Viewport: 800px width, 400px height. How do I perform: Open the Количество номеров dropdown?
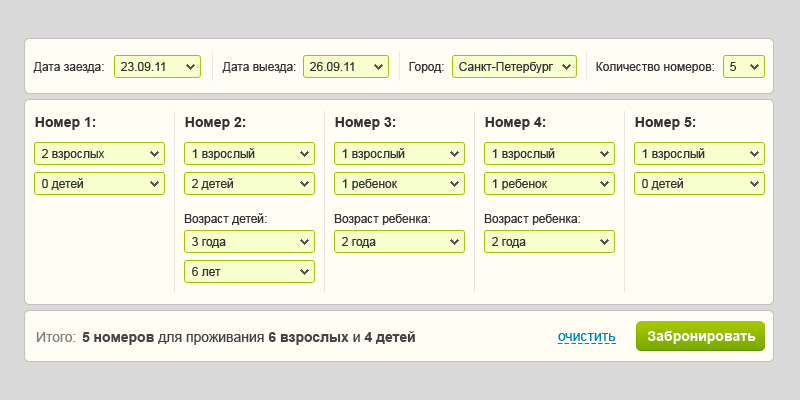(742, 67)
